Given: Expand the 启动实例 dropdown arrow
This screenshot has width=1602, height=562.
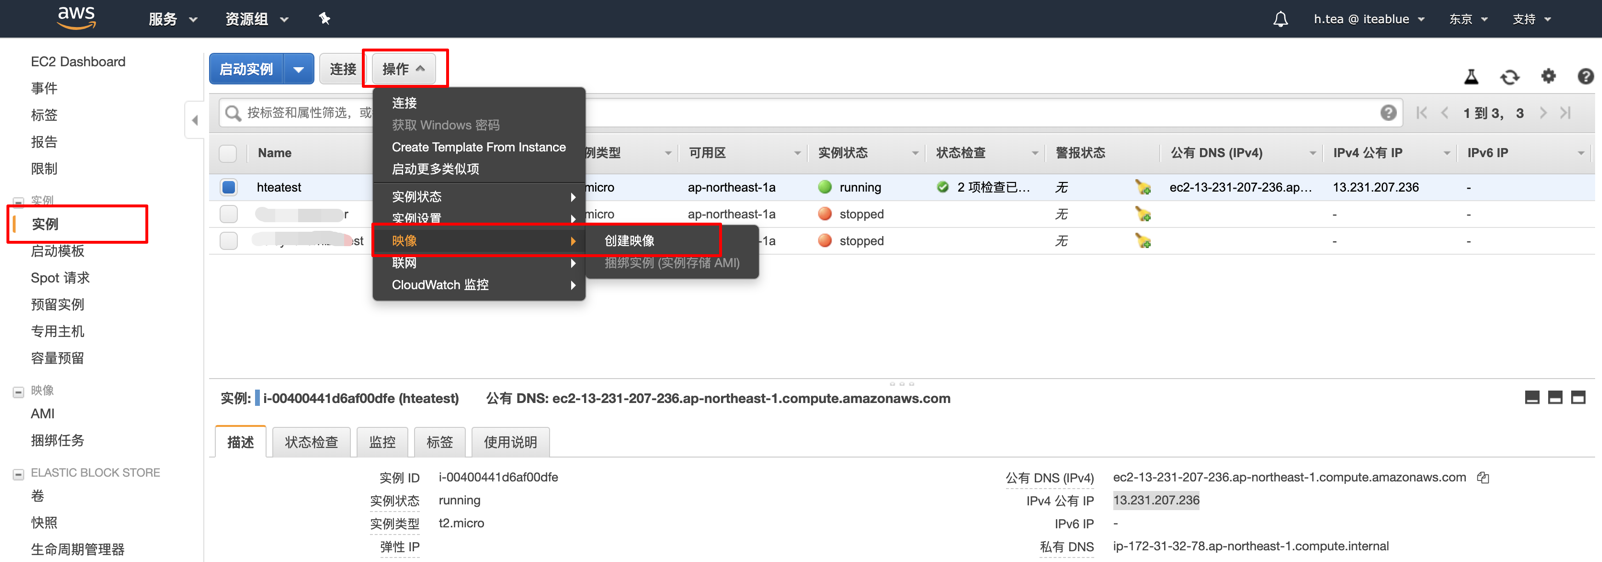Looking at the screenshot, I should pos(298,69).
